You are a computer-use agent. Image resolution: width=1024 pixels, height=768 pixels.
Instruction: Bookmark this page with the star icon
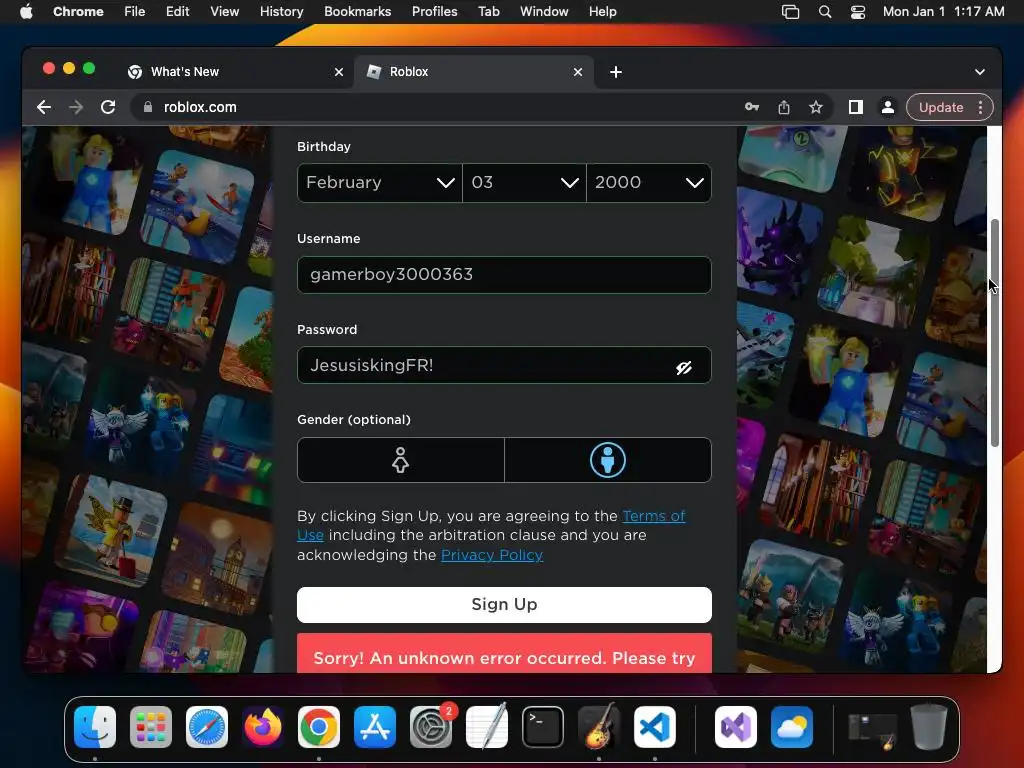click(816, 107)
